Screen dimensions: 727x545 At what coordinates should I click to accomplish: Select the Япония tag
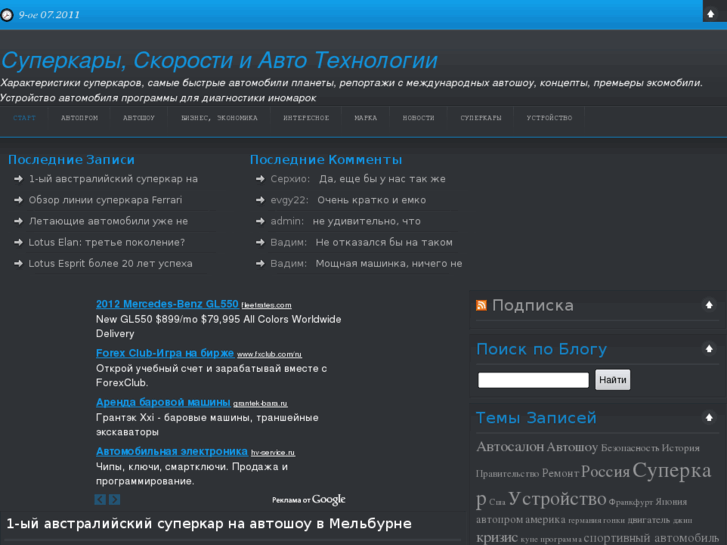coord(671,502)
